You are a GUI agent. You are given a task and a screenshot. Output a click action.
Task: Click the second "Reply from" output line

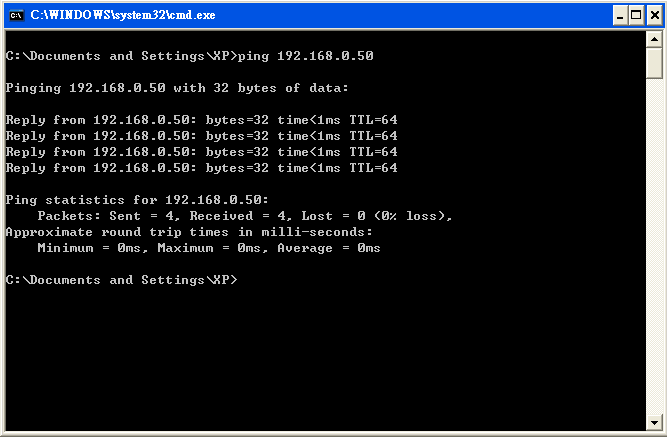pos(201,136)
